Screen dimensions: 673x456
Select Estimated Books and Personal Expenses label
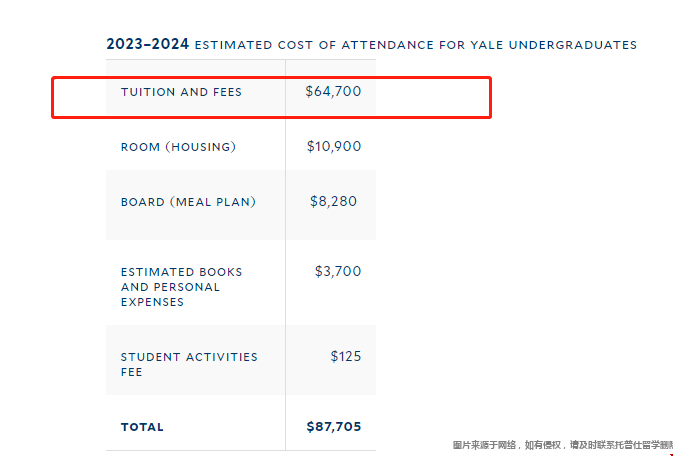coord(181,287)
